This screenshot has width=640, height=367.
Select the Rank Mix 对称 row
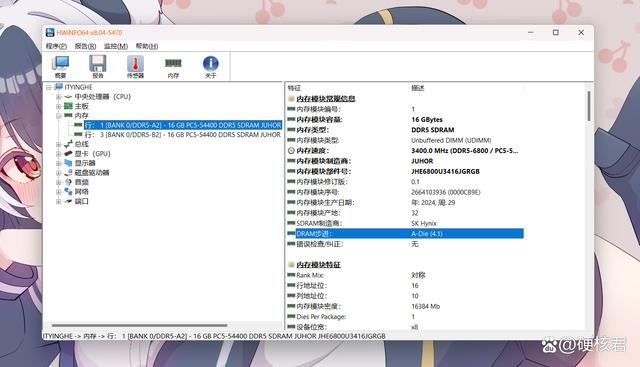coord(405,275)
